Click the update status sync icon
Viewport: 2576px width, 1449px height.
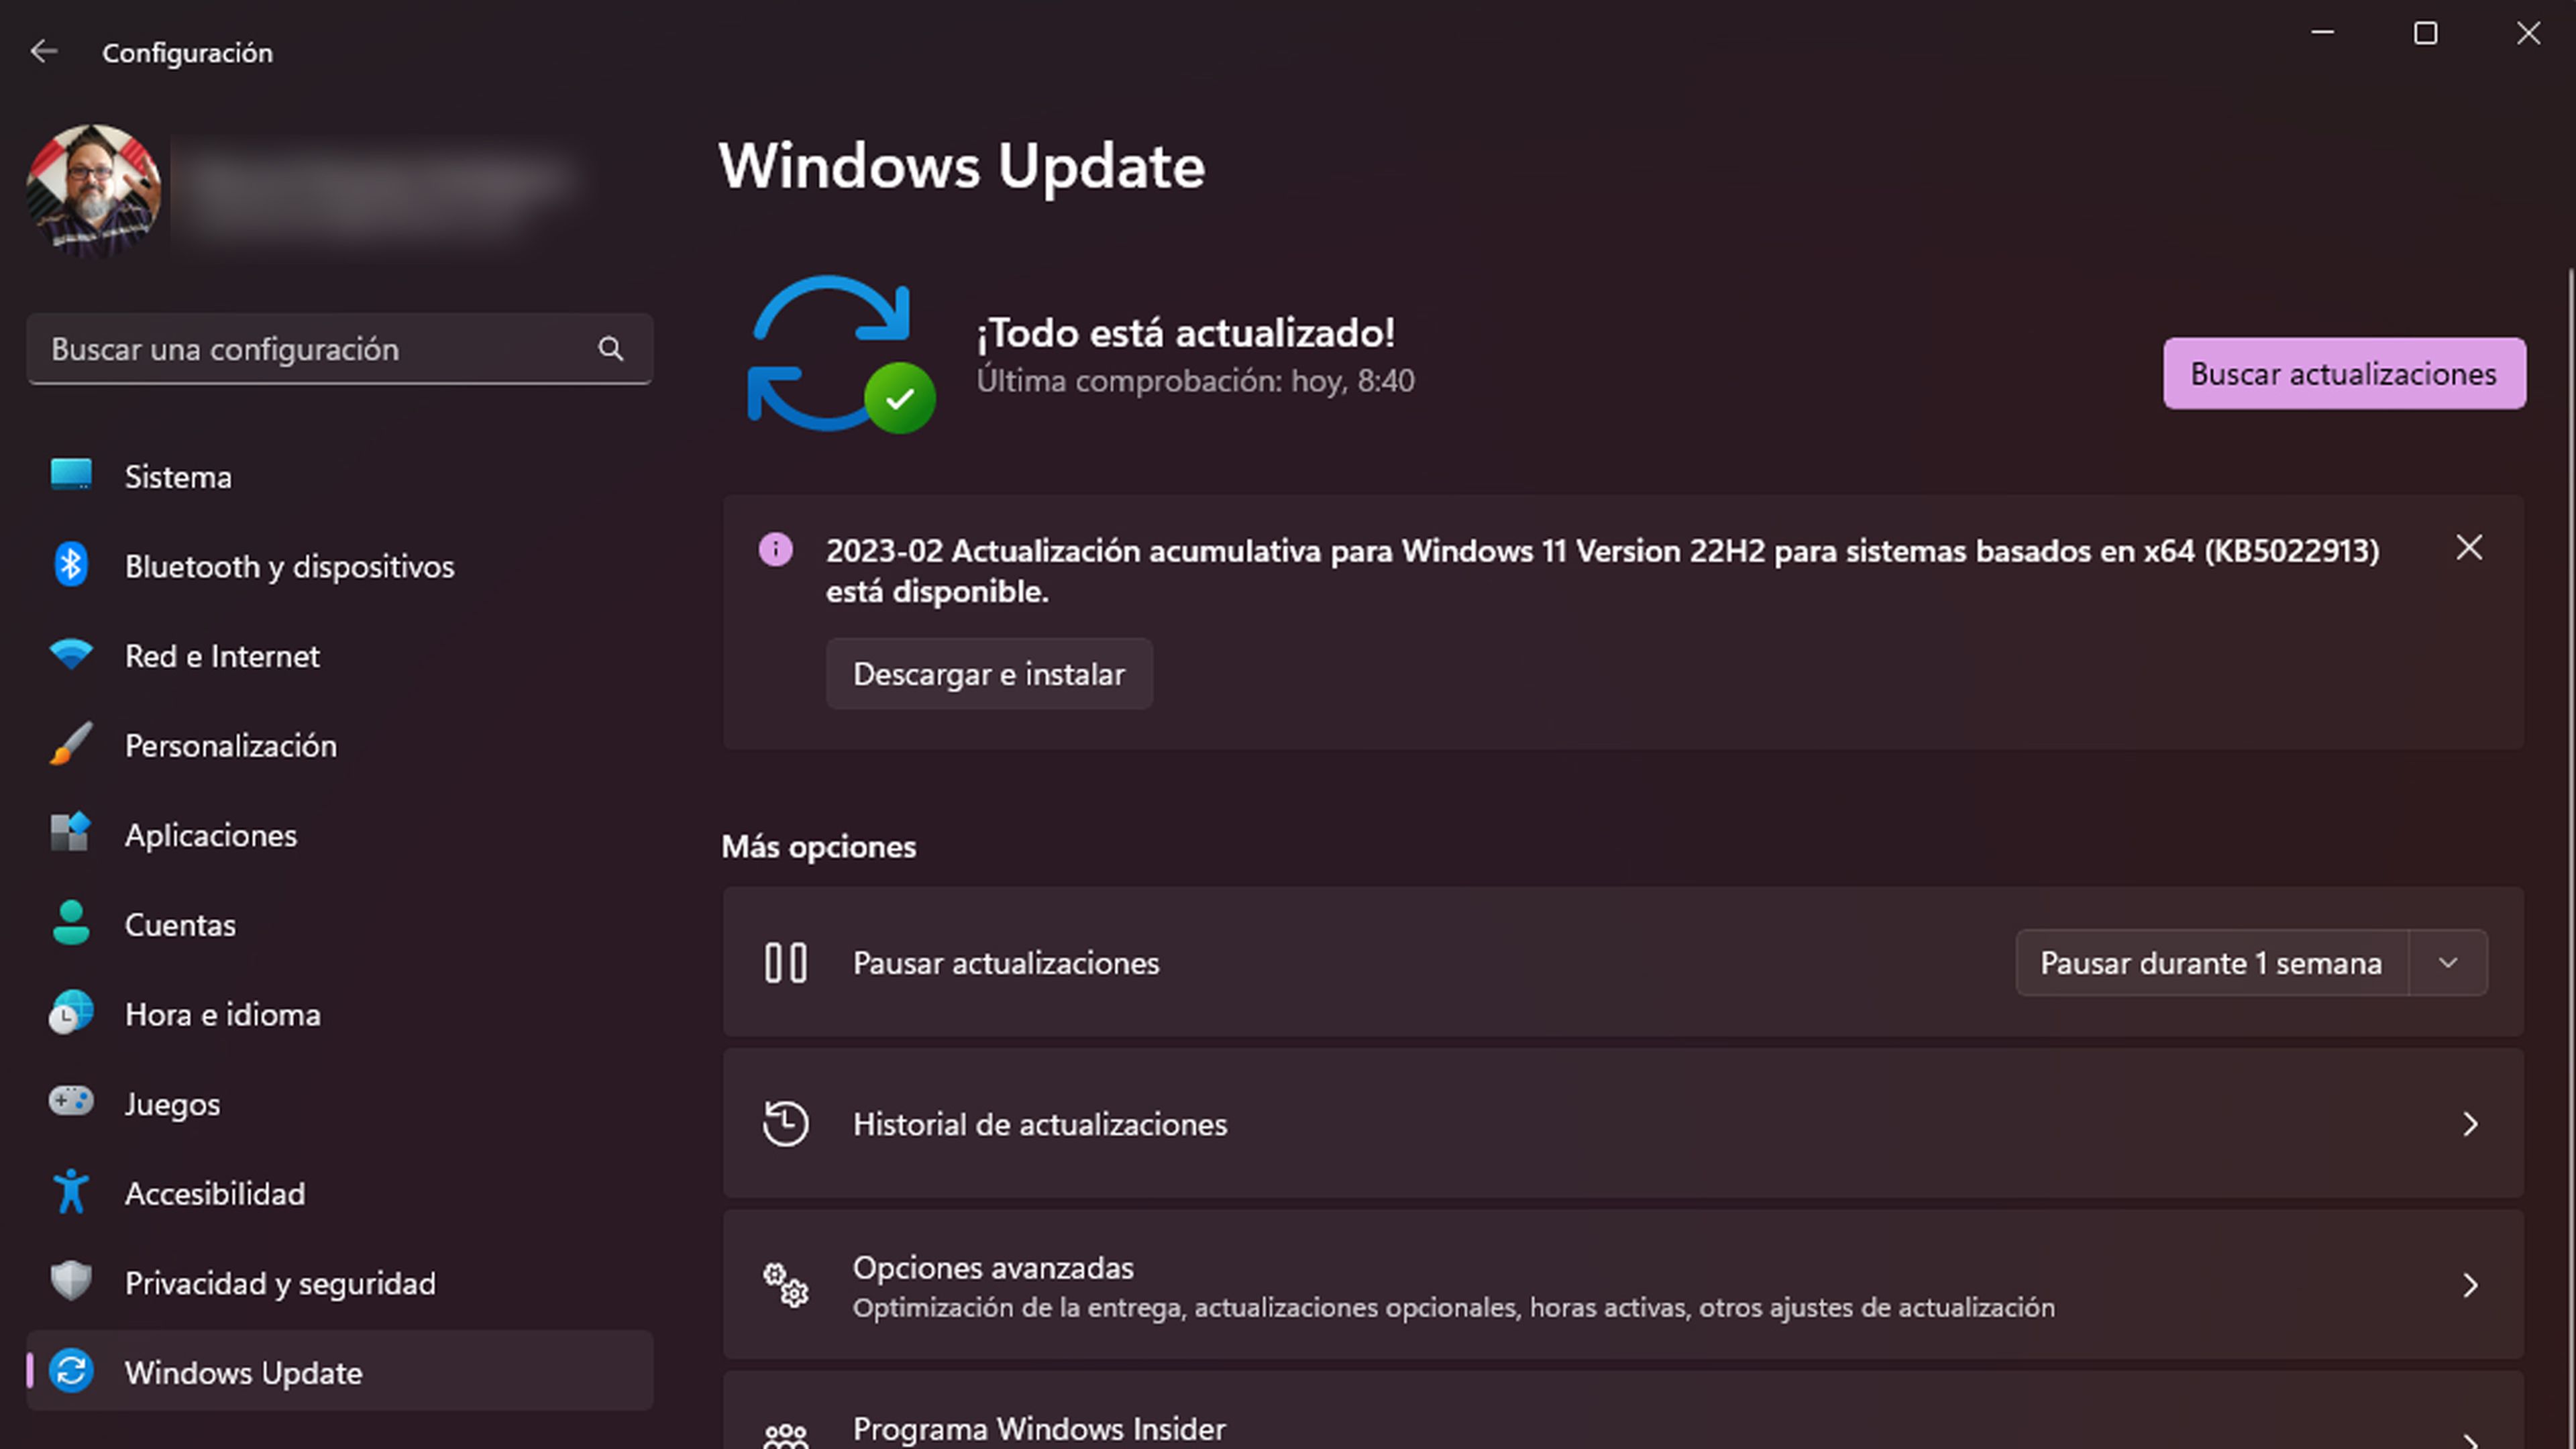(x=841, y=354)
